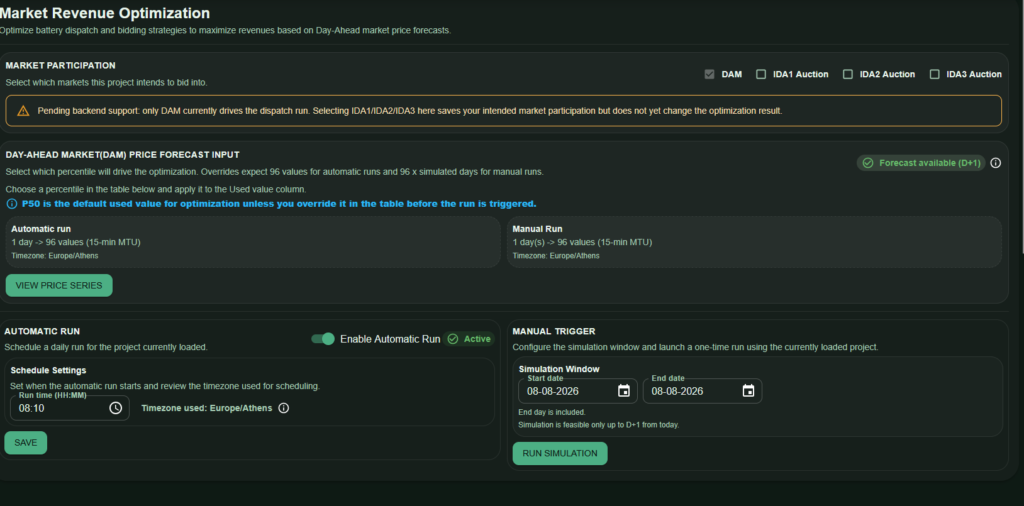1024x506 pixels.
Task: Check the IDA2 Auction checkbox
Action: [x=848, y=74]
